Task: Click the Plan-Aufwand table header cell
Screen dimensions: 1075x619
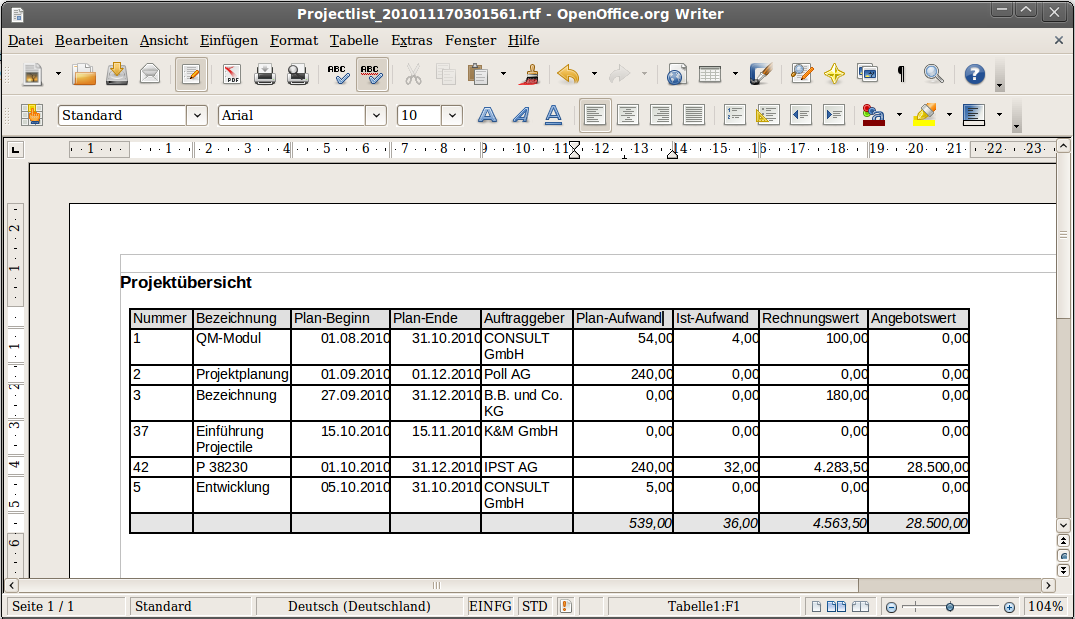Action: 620,319
